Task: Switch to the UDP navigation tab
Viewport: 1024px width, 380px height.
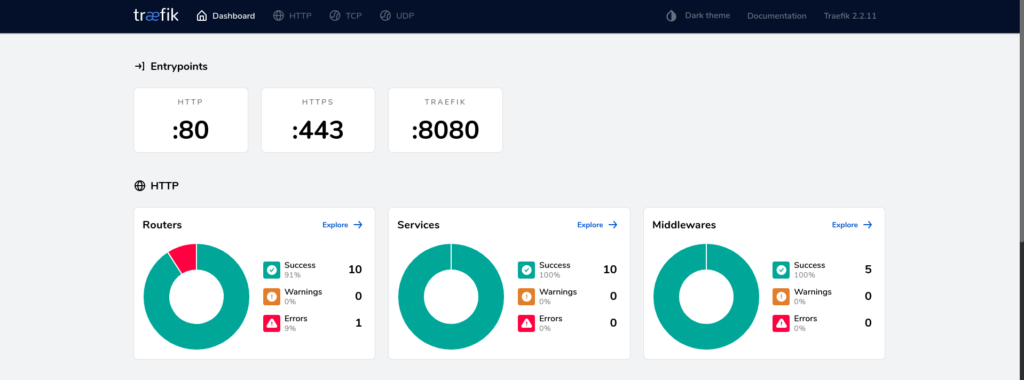Action: (x=396, y=16)
